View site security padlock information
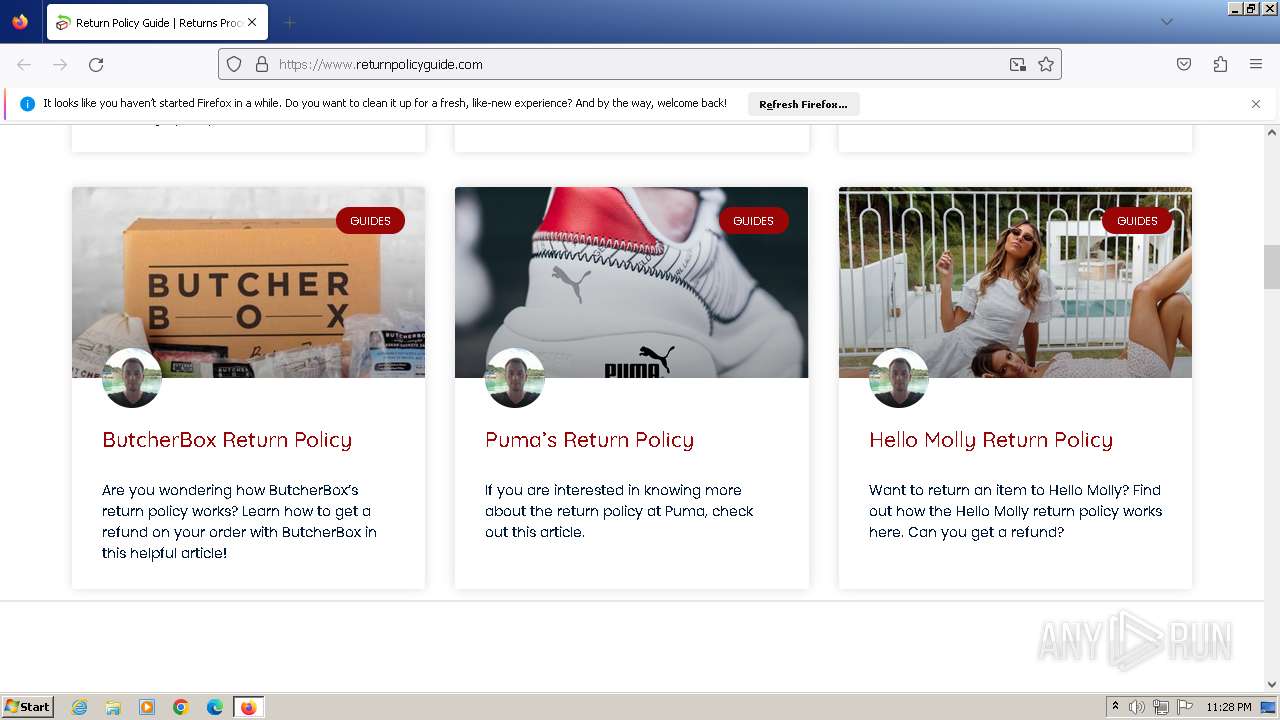 [x=262, y=64]
